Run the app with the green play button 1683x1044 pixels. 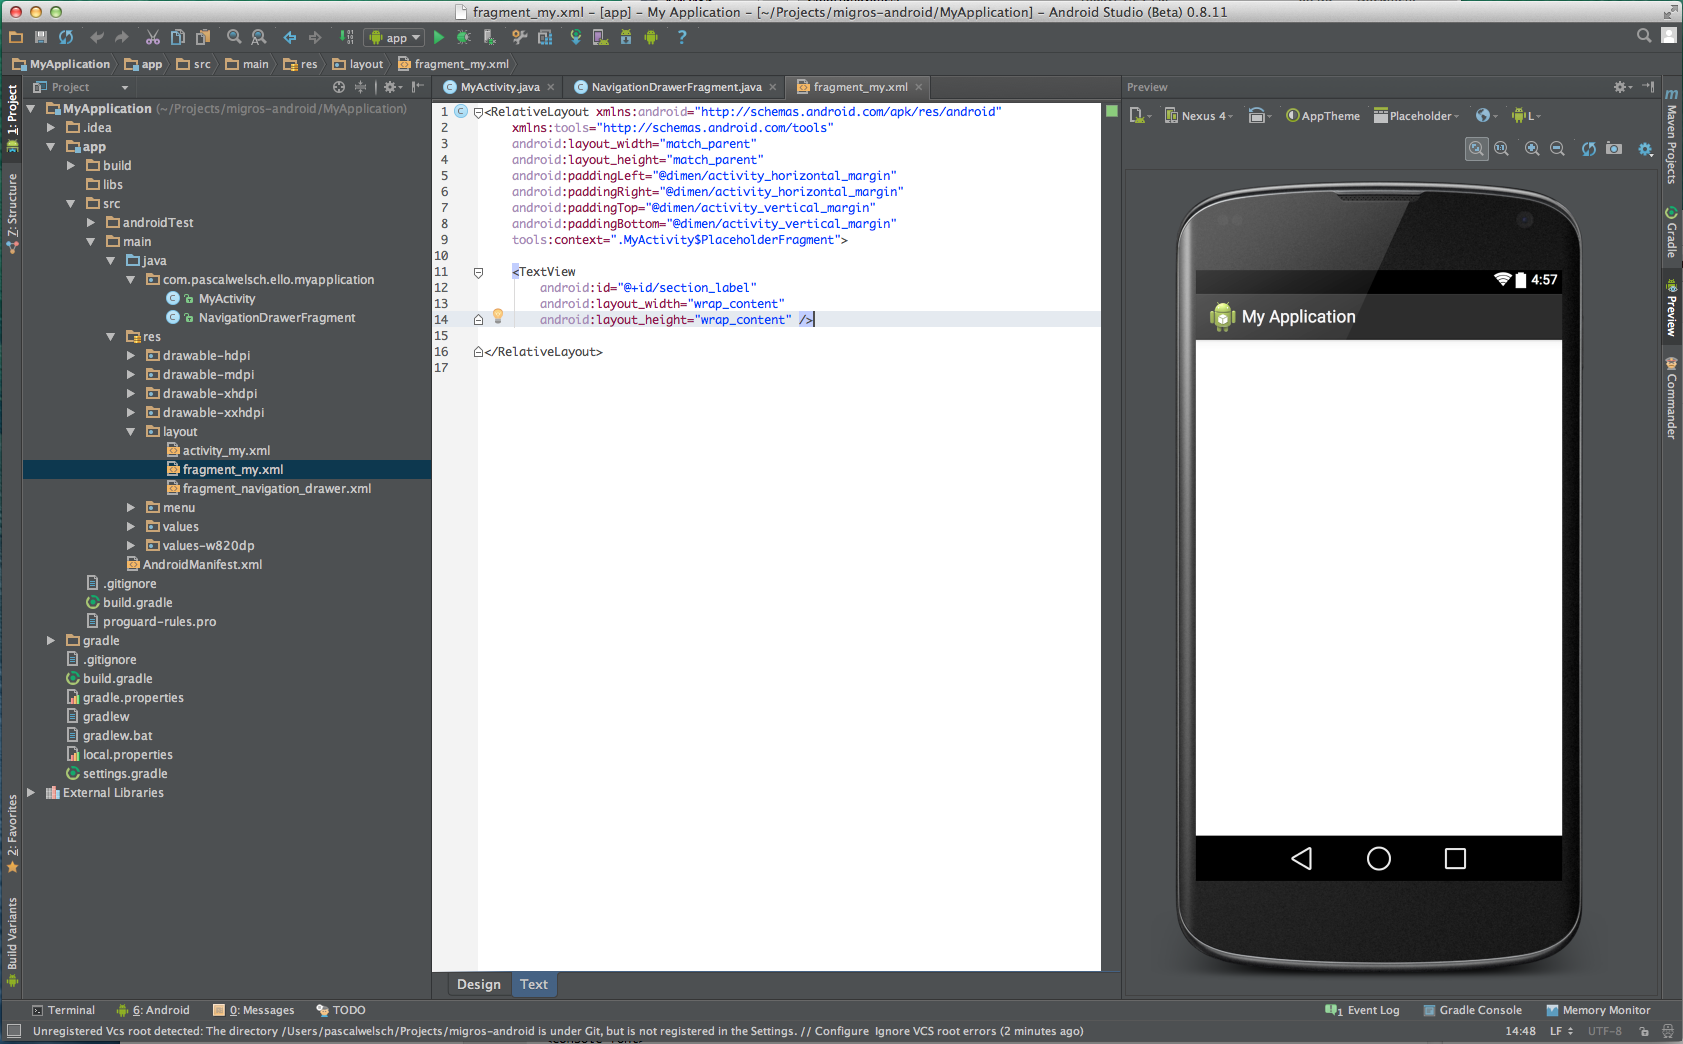pos(439,37)
